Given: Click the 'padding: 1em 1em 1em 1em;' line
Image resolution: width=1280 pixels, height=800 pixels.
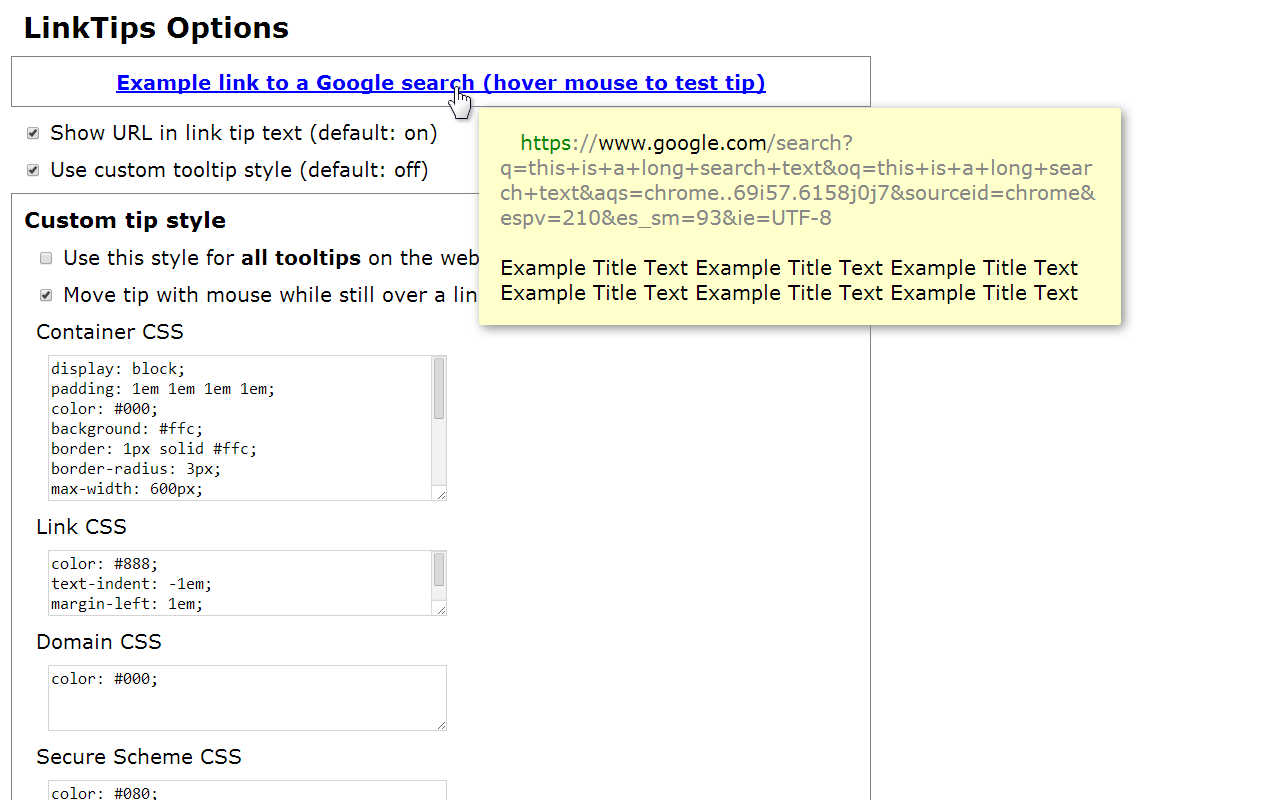Looking at the screenshot, I should click(x=163, y=389).
